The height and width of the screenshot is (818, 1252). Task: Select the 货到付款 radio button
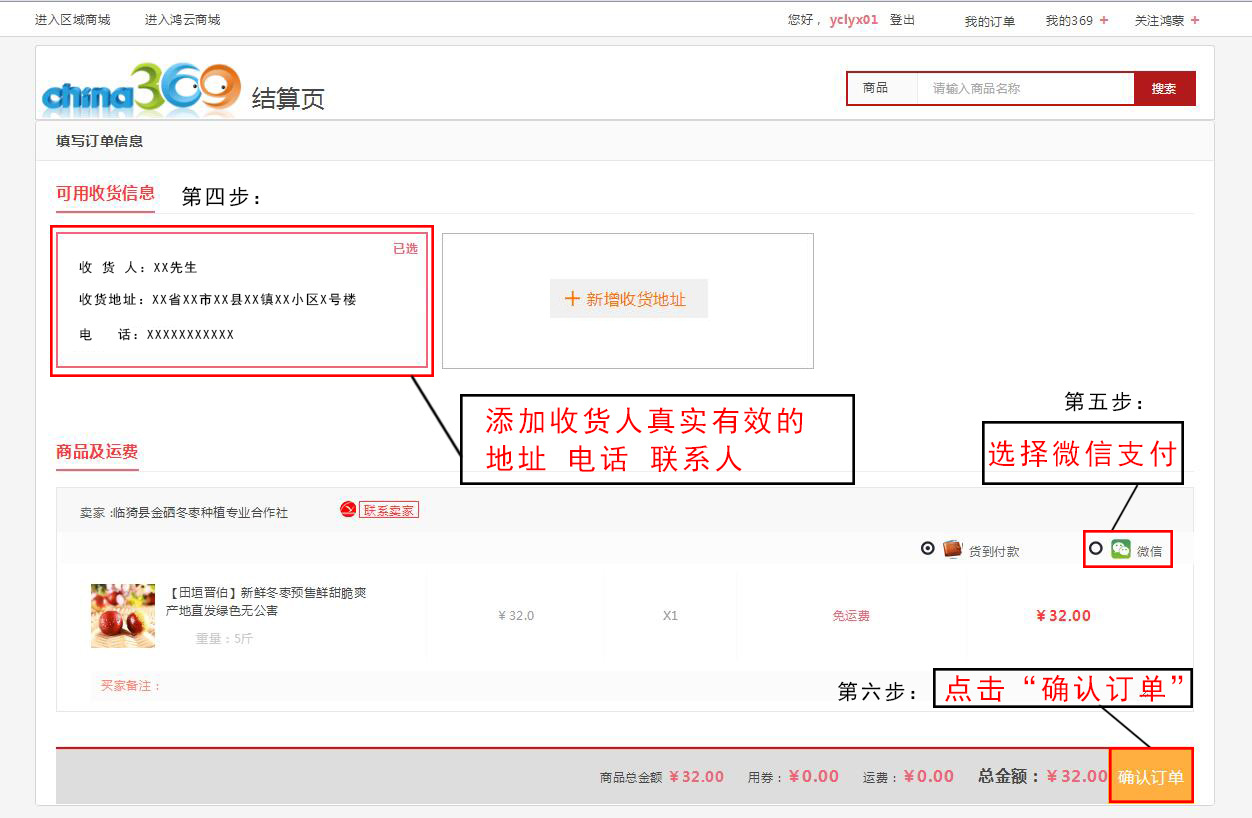927,548
